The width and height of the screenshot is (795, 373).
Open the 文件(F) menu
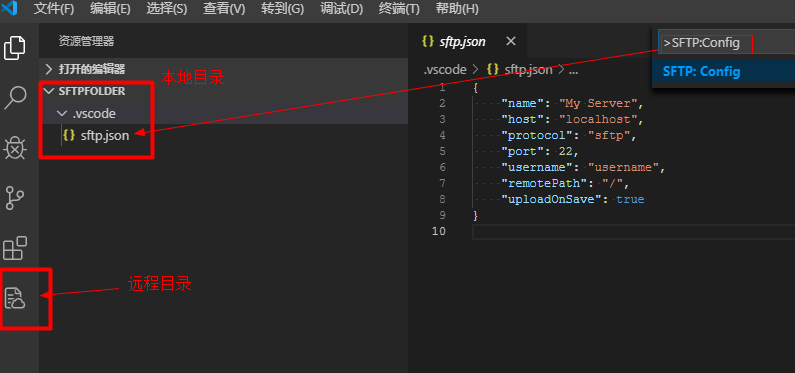click(x=54, y=9)
